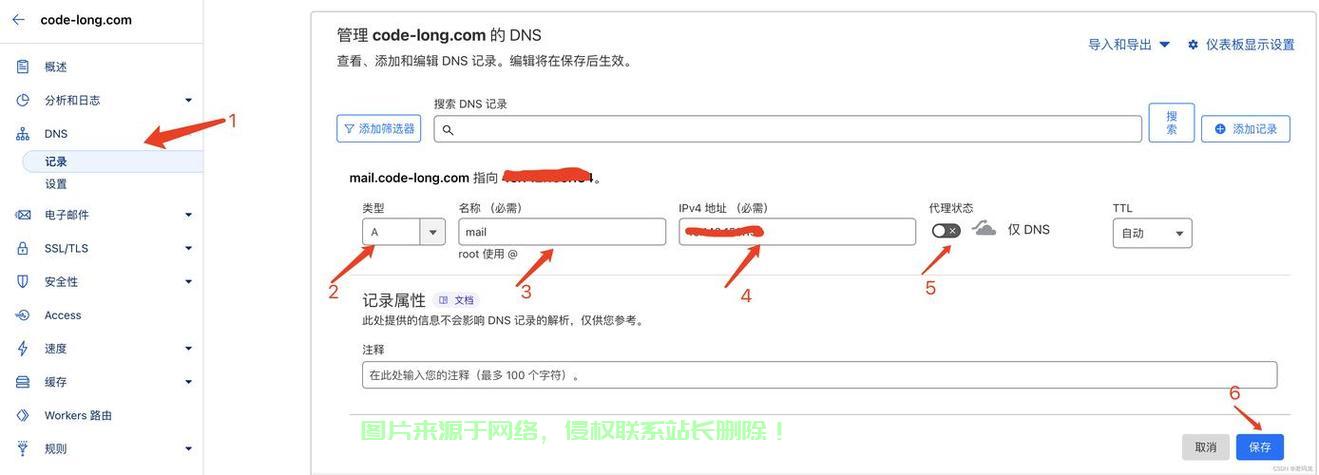Click the SSL/TLS padlock icon

(x=23, y=248)
